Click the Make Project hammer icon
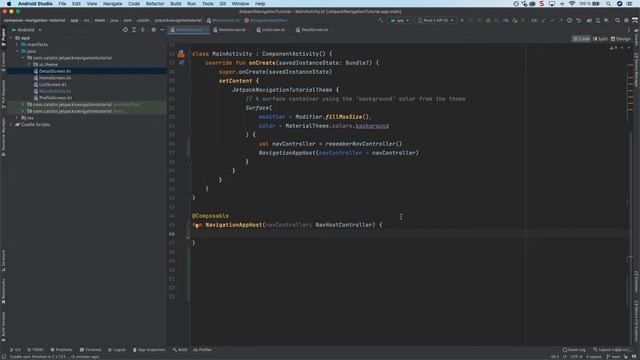 pos(380,20)
